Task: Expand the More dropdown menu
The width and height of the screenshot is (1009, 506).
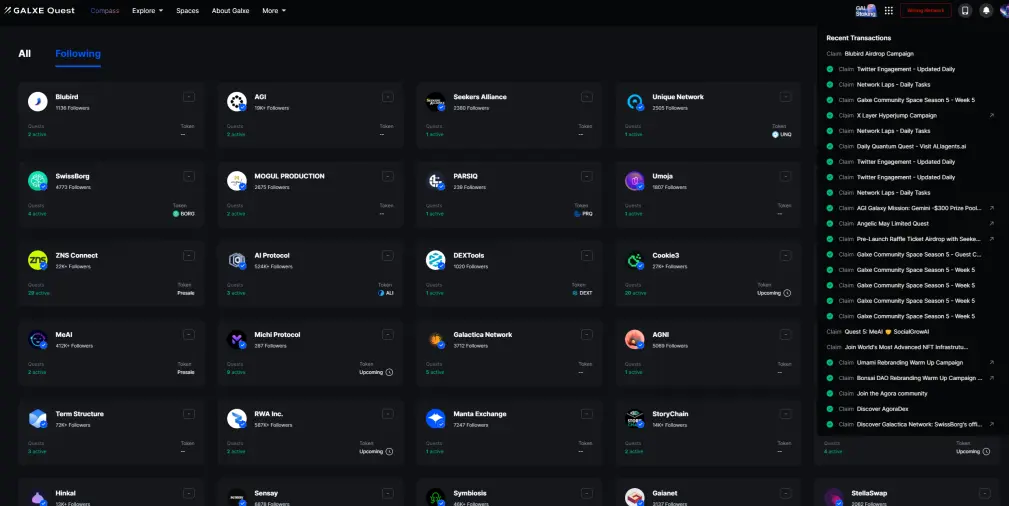Action: (x=273, y=10)
